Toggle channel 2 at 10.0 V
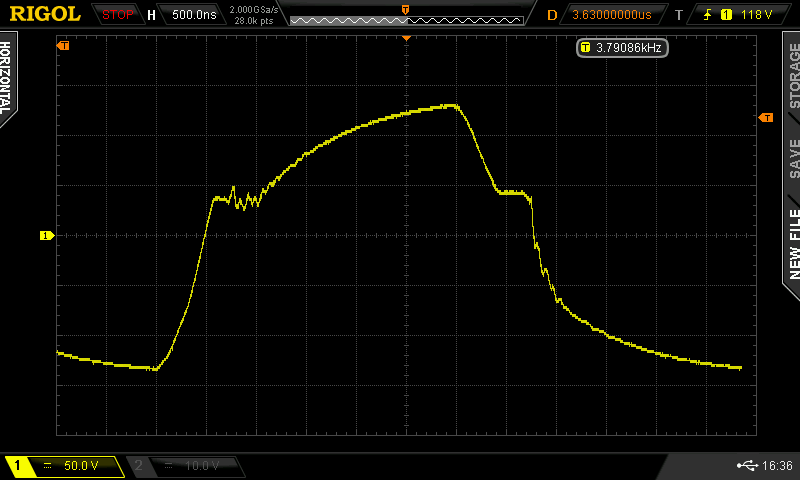The height and width of the screenshot is (480, 800). click(x=186, y=466)
